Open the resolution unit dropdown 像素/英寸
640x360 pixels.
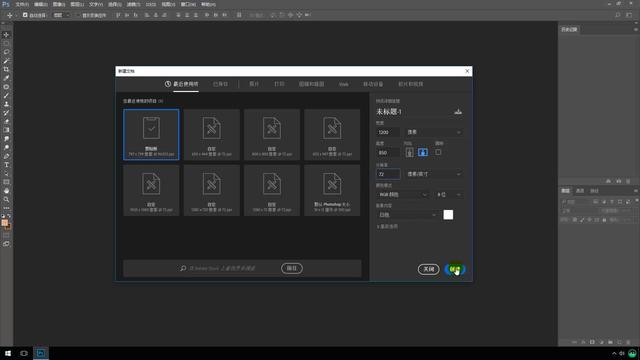coord(434,174)
